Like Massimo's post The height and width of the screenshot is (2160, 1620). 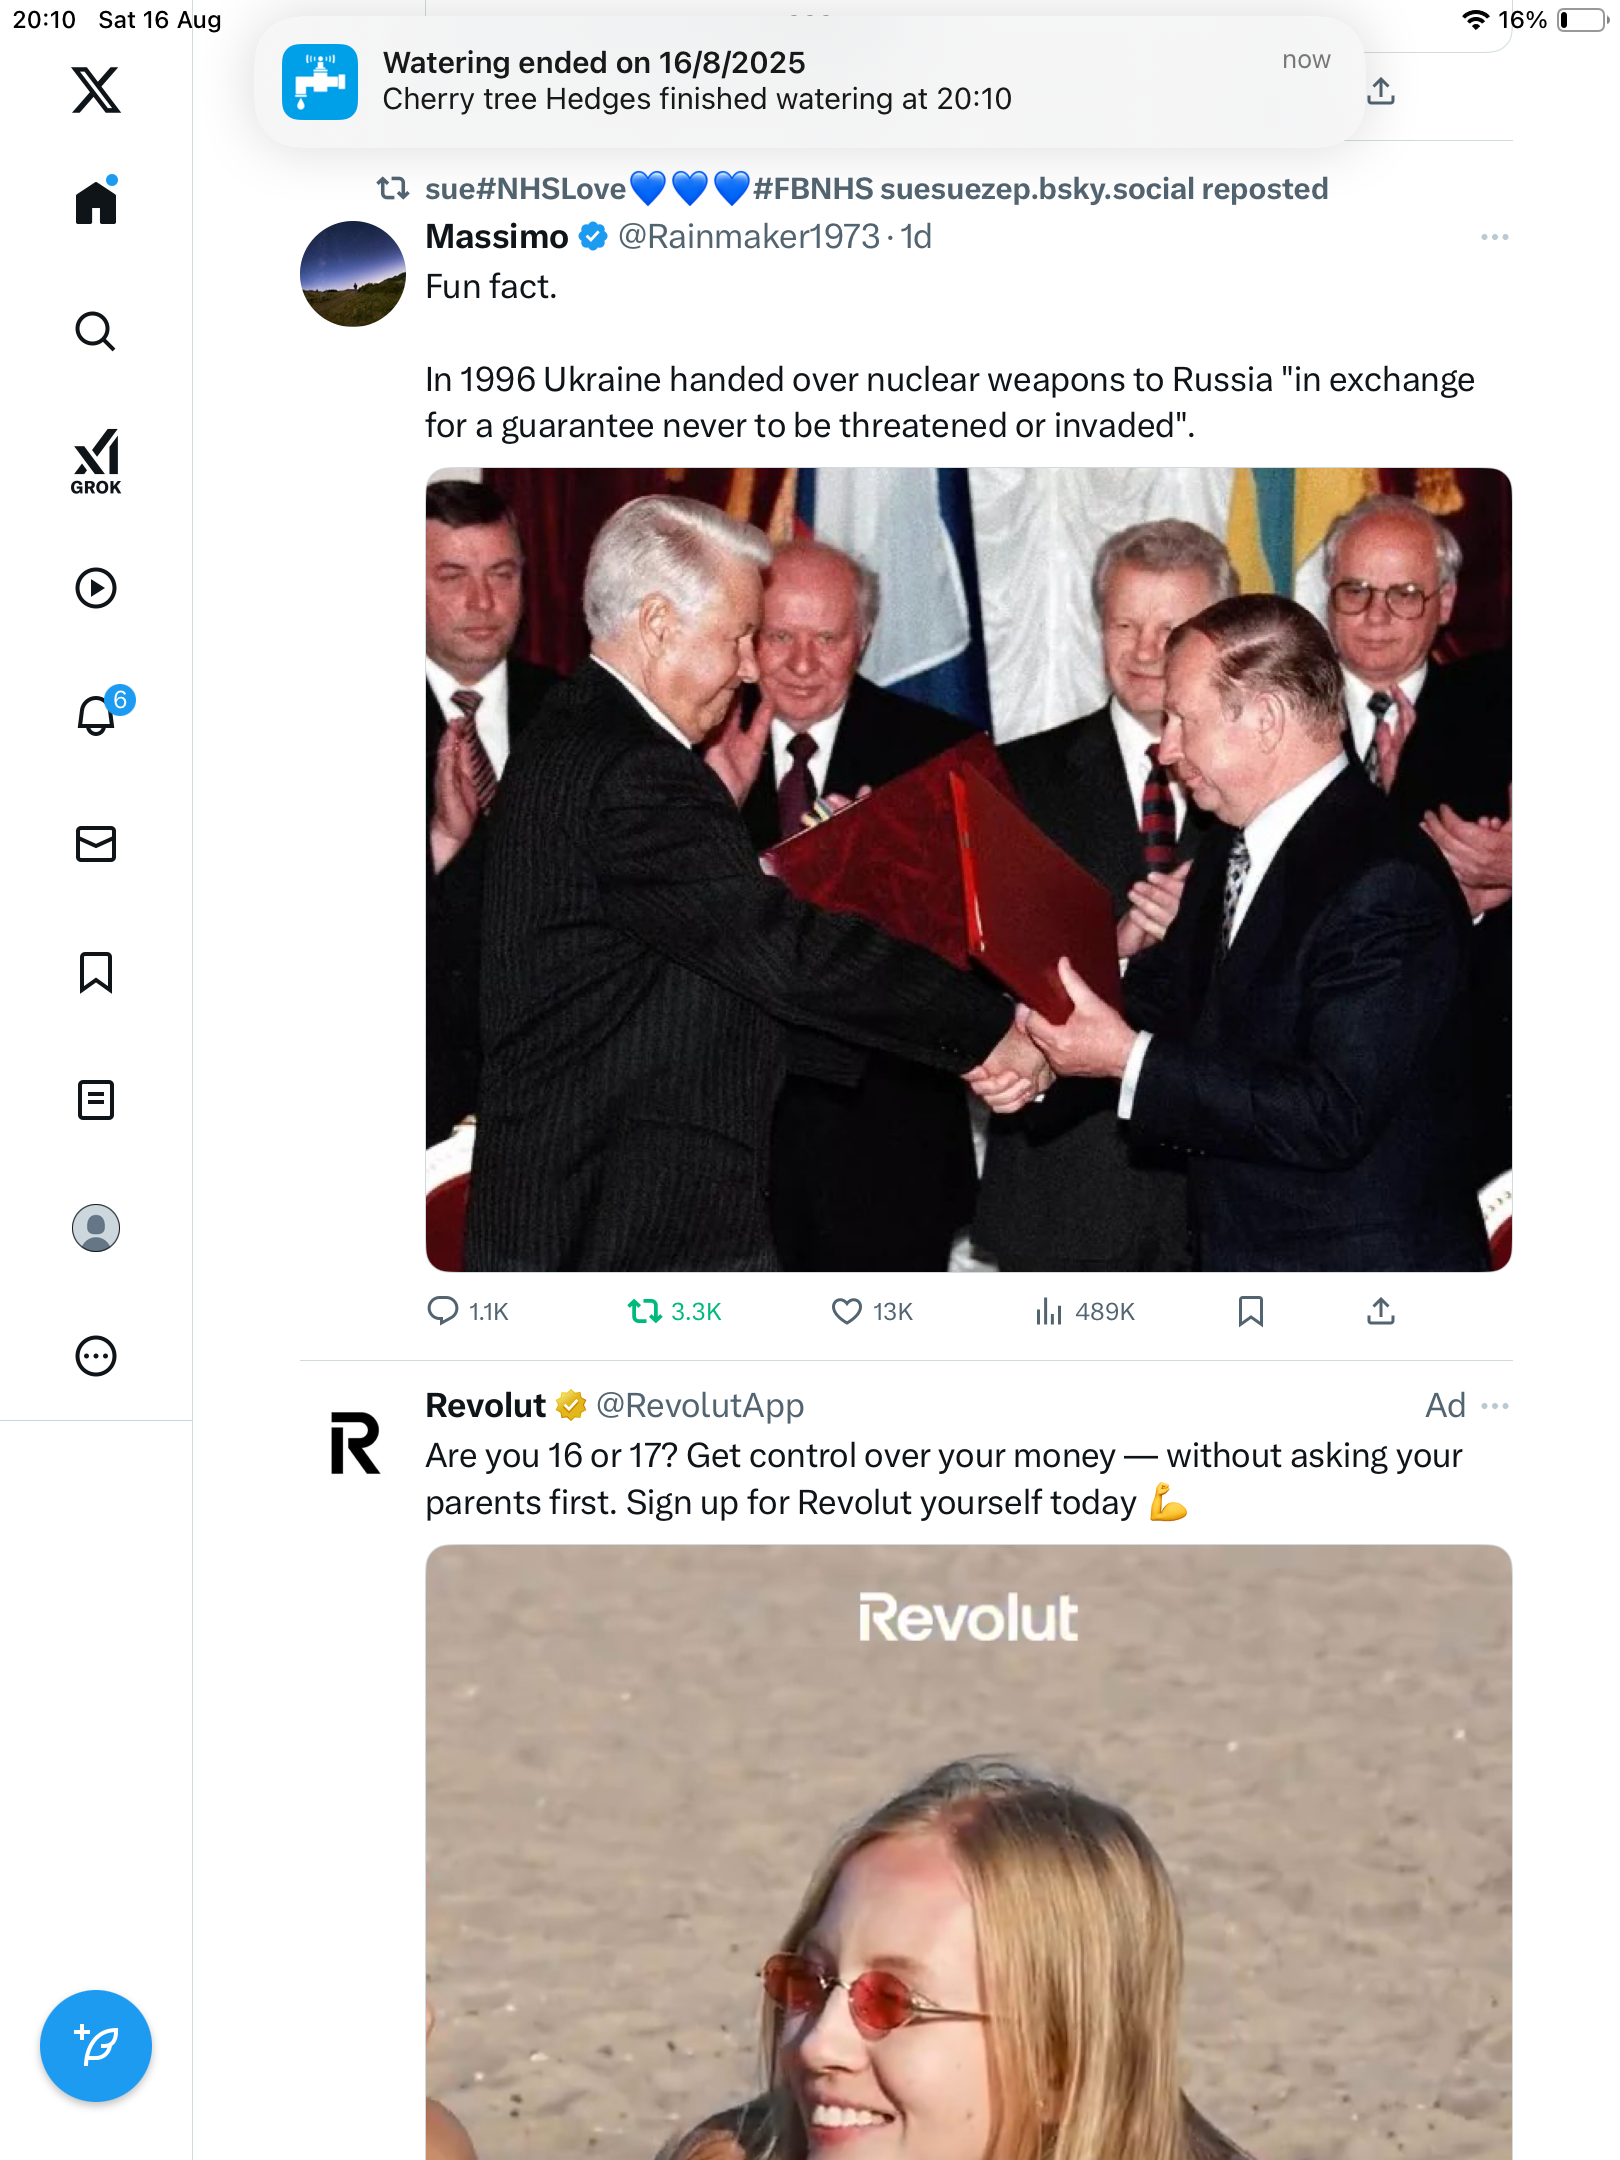[x=847, y=1311]
